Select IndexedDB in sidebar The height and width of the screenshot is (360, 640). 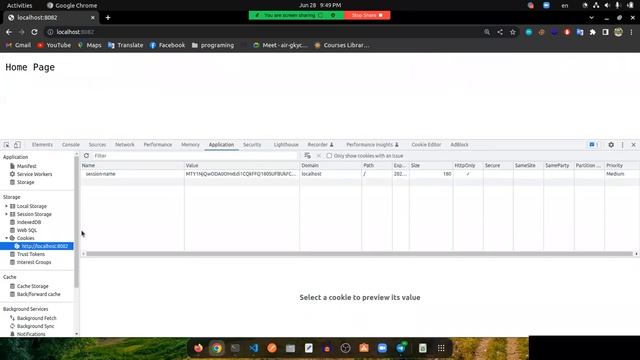pyautogui.click(x=29, y=222)
